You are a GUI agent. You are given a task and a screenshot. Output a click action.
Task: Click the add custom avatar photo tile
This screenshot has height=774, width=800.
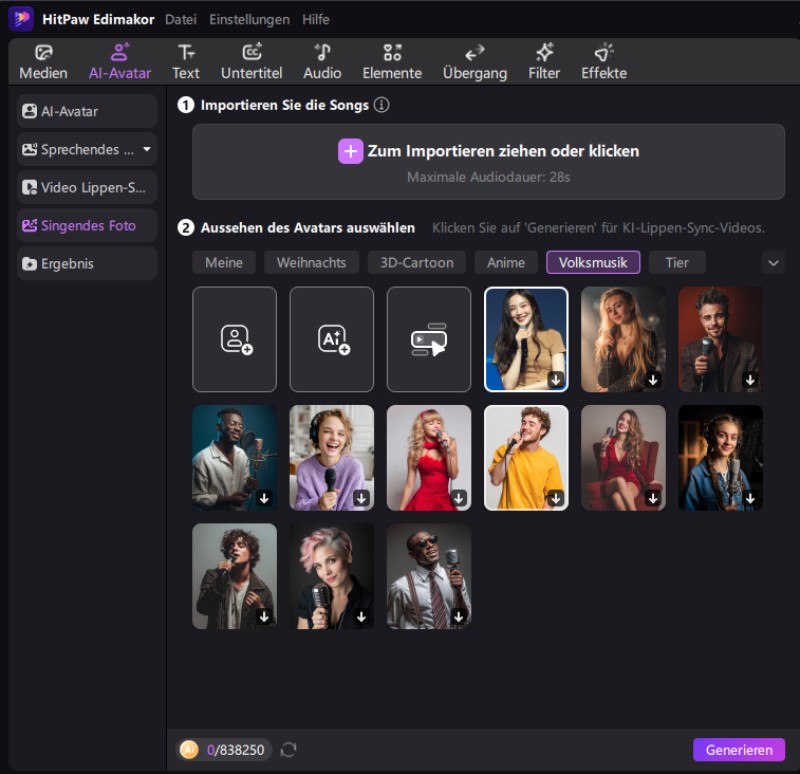[234, 339]
